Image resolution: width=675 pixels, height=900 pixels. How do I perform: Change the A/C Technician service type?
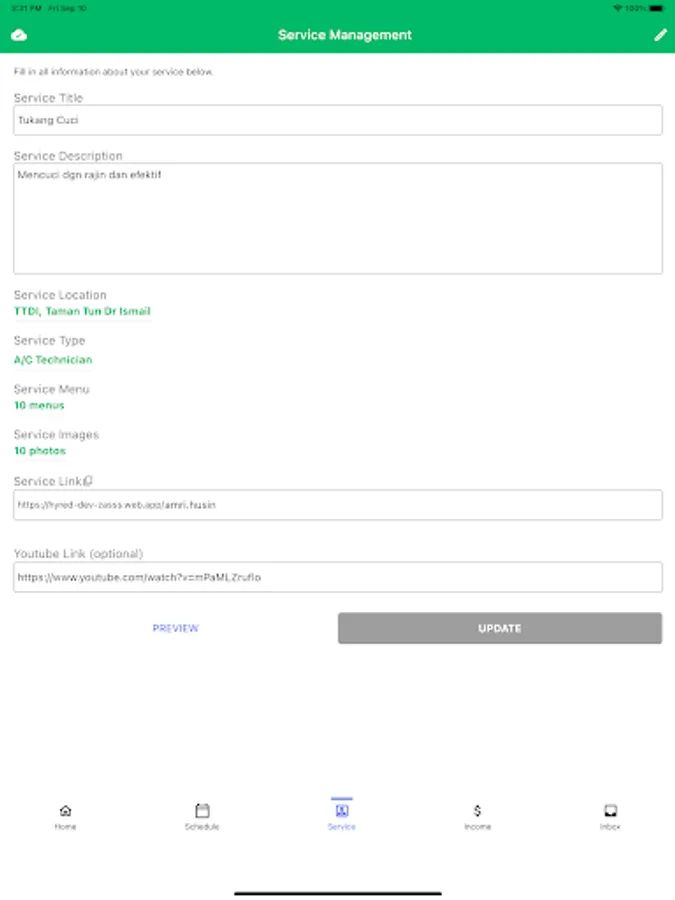click(53, 359)
